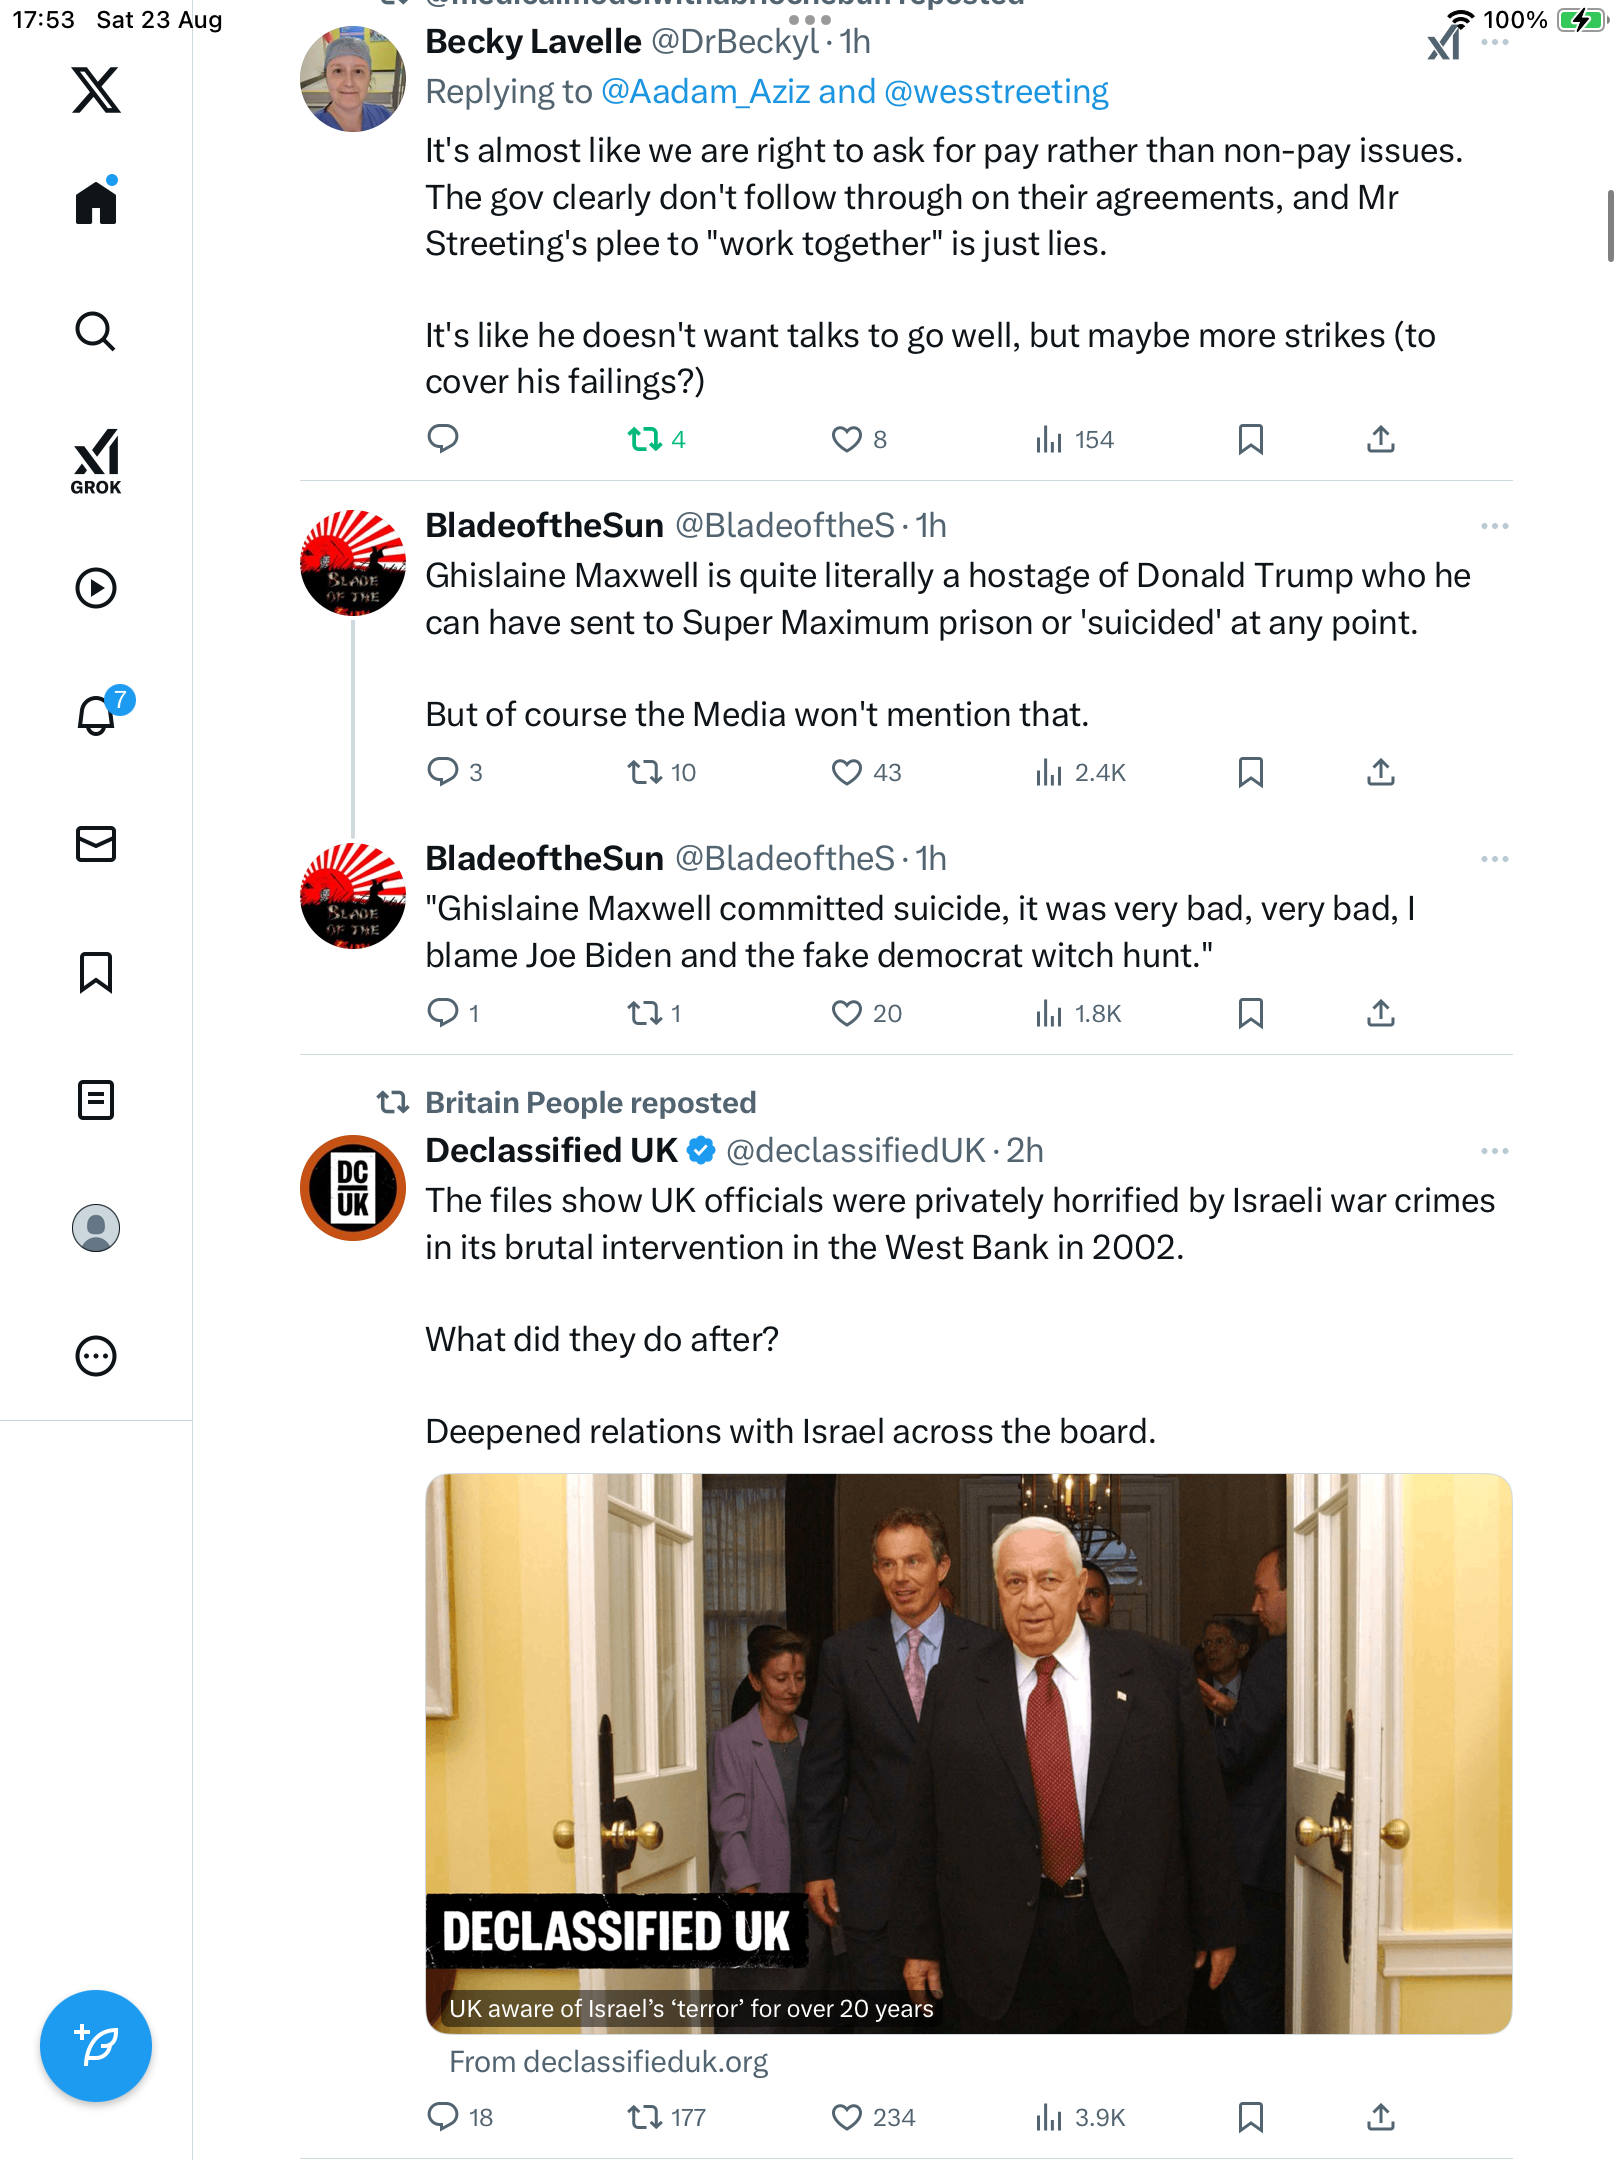Like Becky Lavelle's reply
The height and width of the screenshot is (2160, 1620).
tap(847, 439)
